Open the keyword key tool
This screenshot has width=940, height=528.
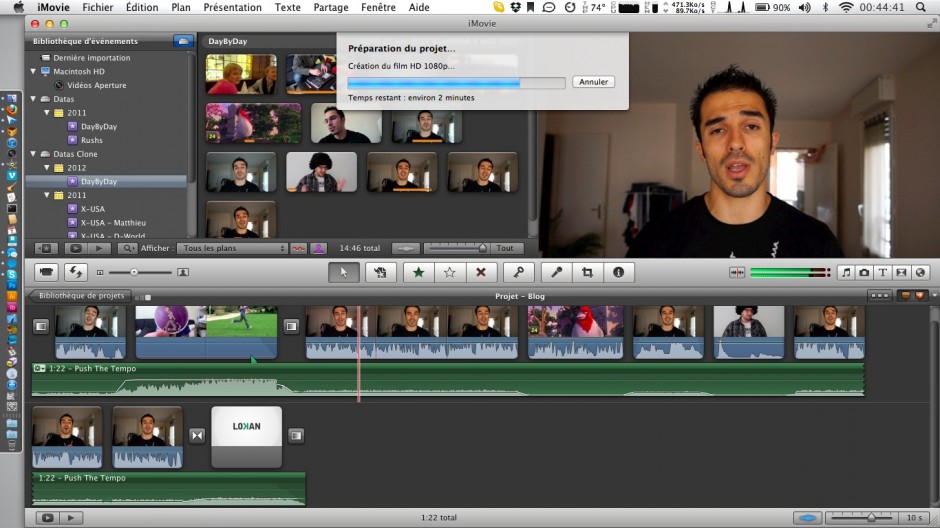point(519,272)
